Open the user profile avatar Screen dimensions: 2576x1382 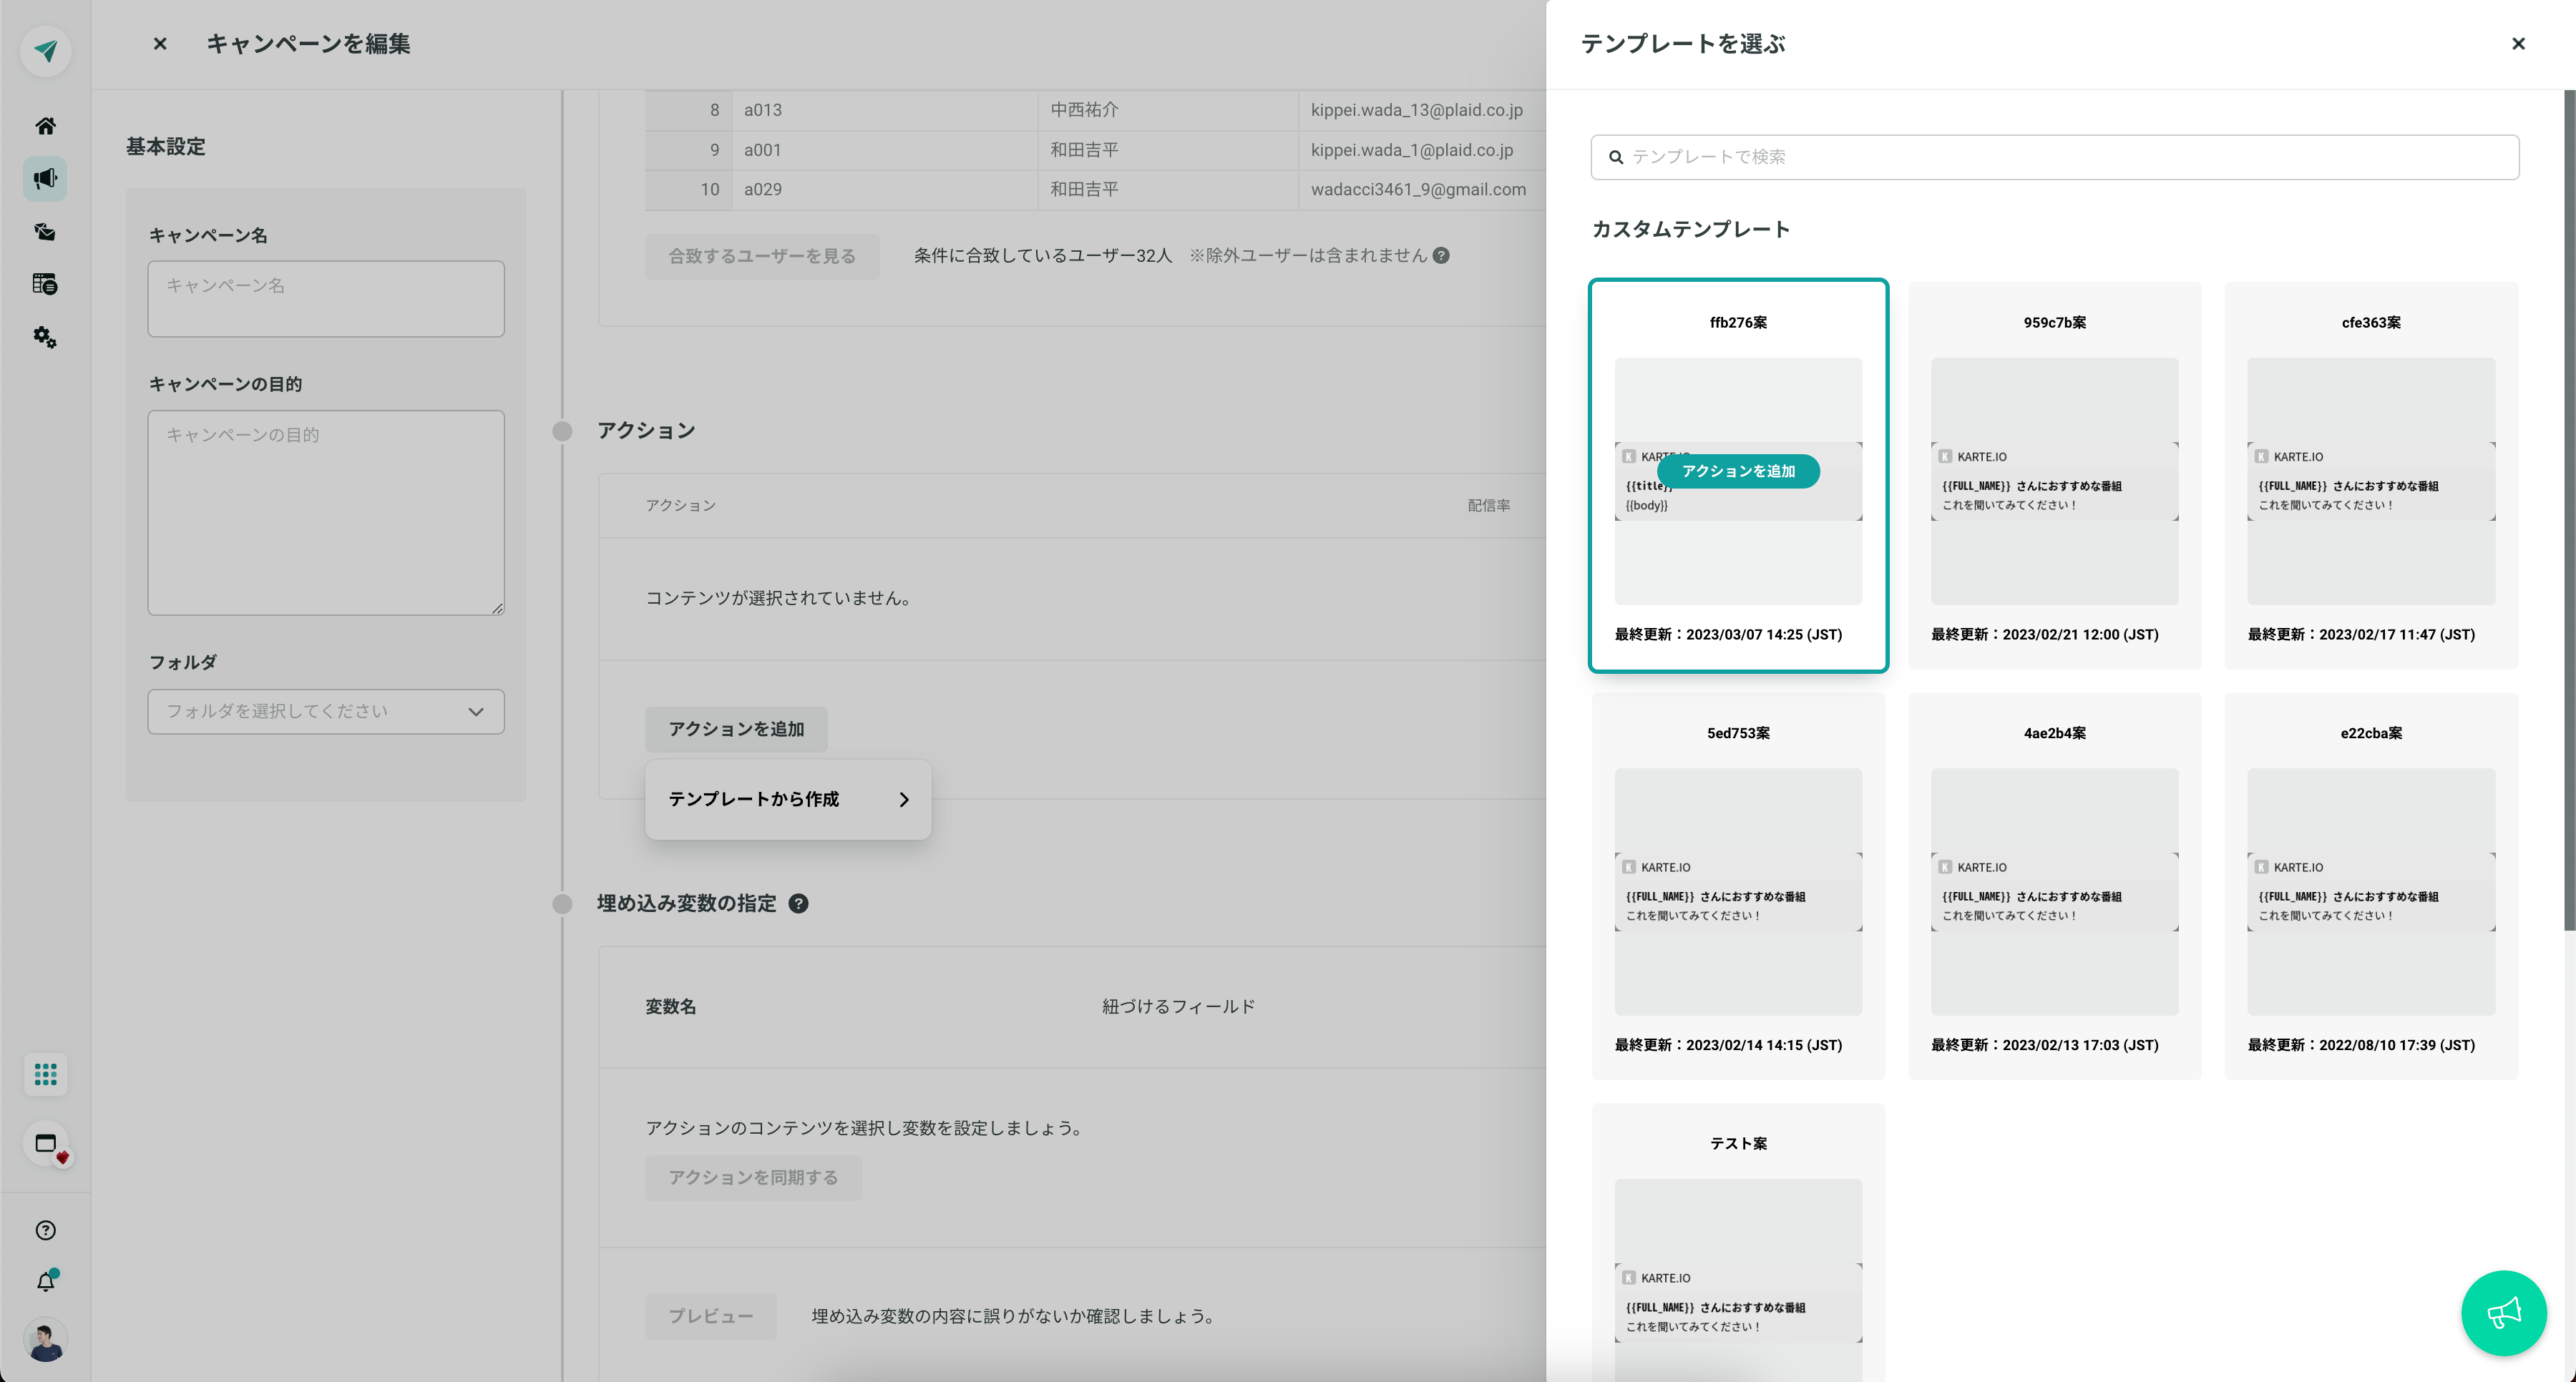(45, 1340)
